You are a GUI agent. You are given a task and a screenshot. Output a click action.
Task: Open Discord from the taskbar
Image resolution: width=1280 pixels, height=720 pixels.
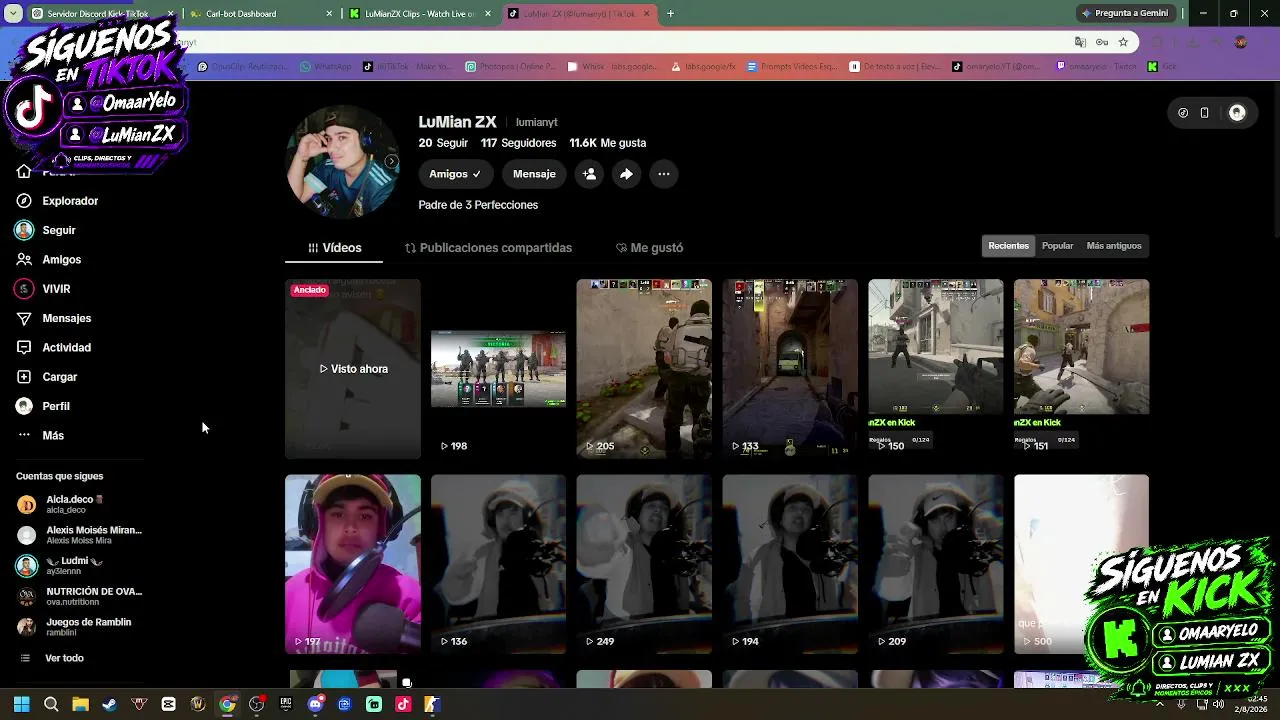[316, 704]
